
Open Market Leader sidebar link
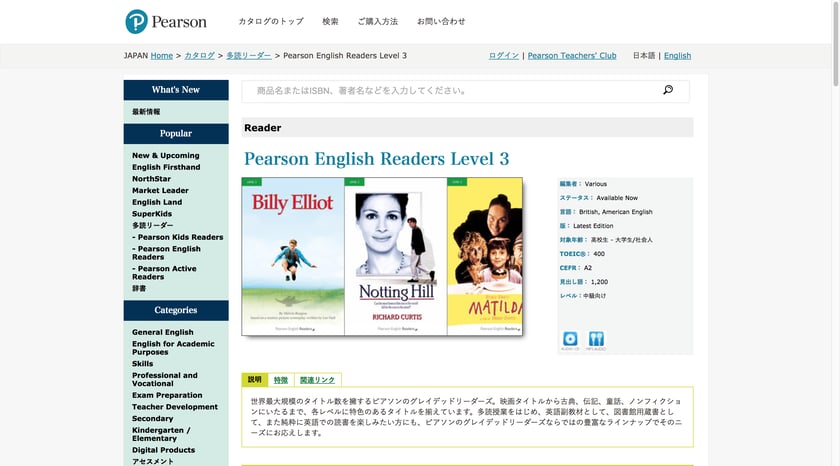pos(160,191)
